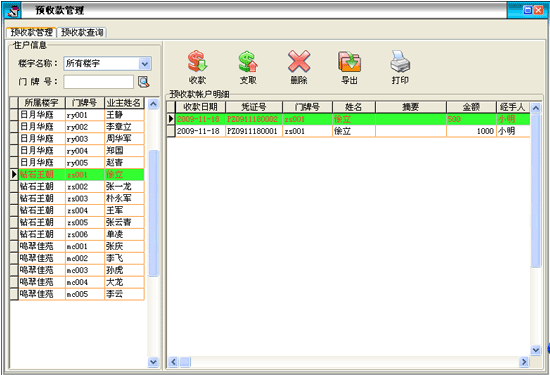Click the 支取 withdraw icon
550x375 pixels.
(x=248, y=62)
